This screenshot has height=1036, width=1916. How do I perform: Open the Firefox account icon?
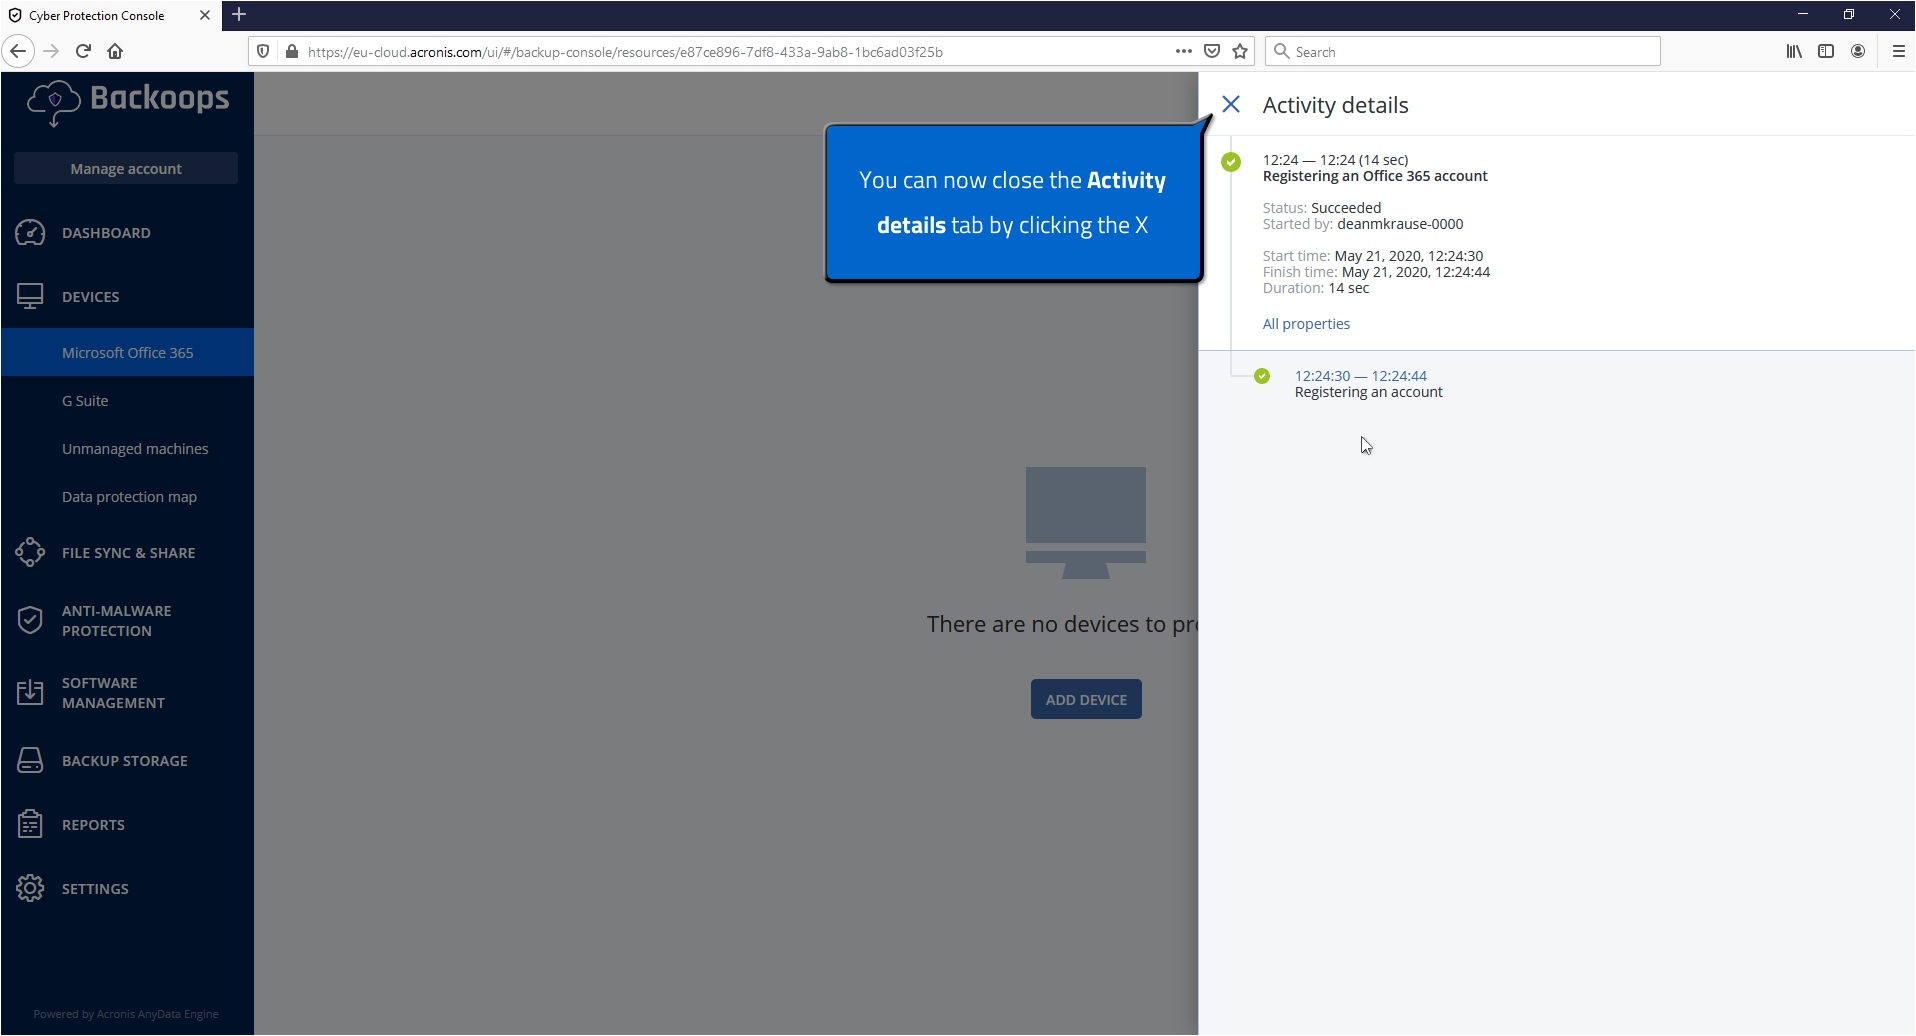[1858, 51]
